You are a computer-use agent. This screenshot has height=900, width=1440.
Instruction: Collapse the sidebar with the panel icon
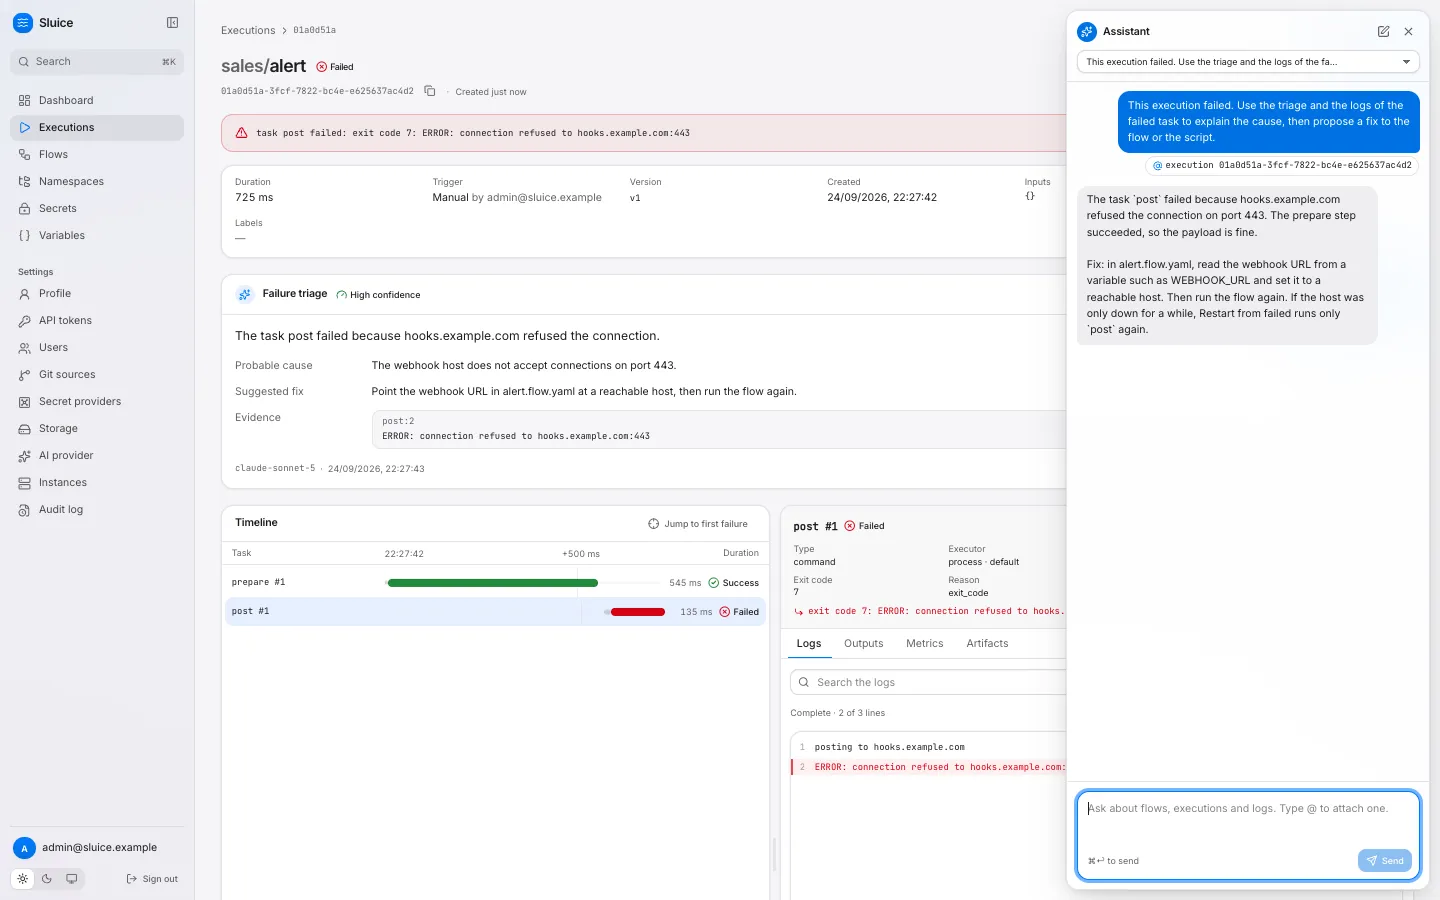click(x=172, y=23)
